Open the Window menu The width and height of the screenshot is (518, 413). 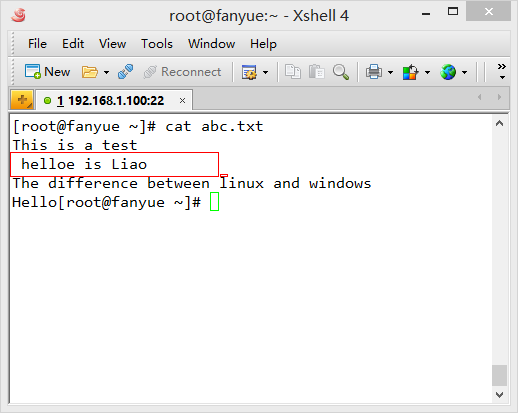pos(211,44)
